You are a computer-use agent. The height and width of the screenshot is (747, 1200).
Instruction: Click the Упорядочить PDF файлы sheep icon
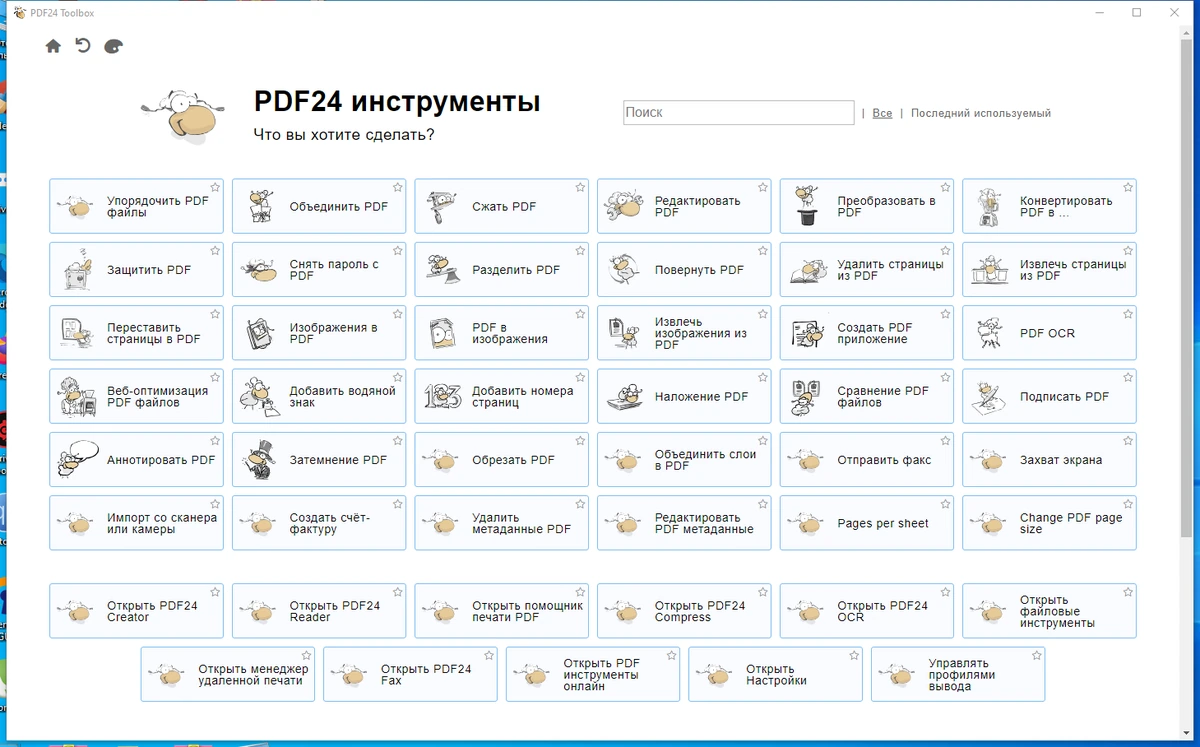pyautogui.click(x=77, y=206)
